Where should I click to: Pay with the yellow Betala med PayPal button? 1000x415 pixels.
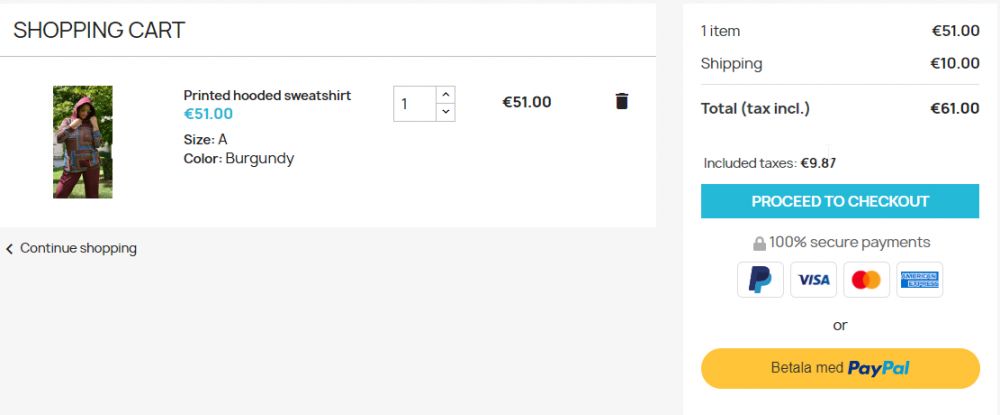pyautogui.click(x=840, y=368)
